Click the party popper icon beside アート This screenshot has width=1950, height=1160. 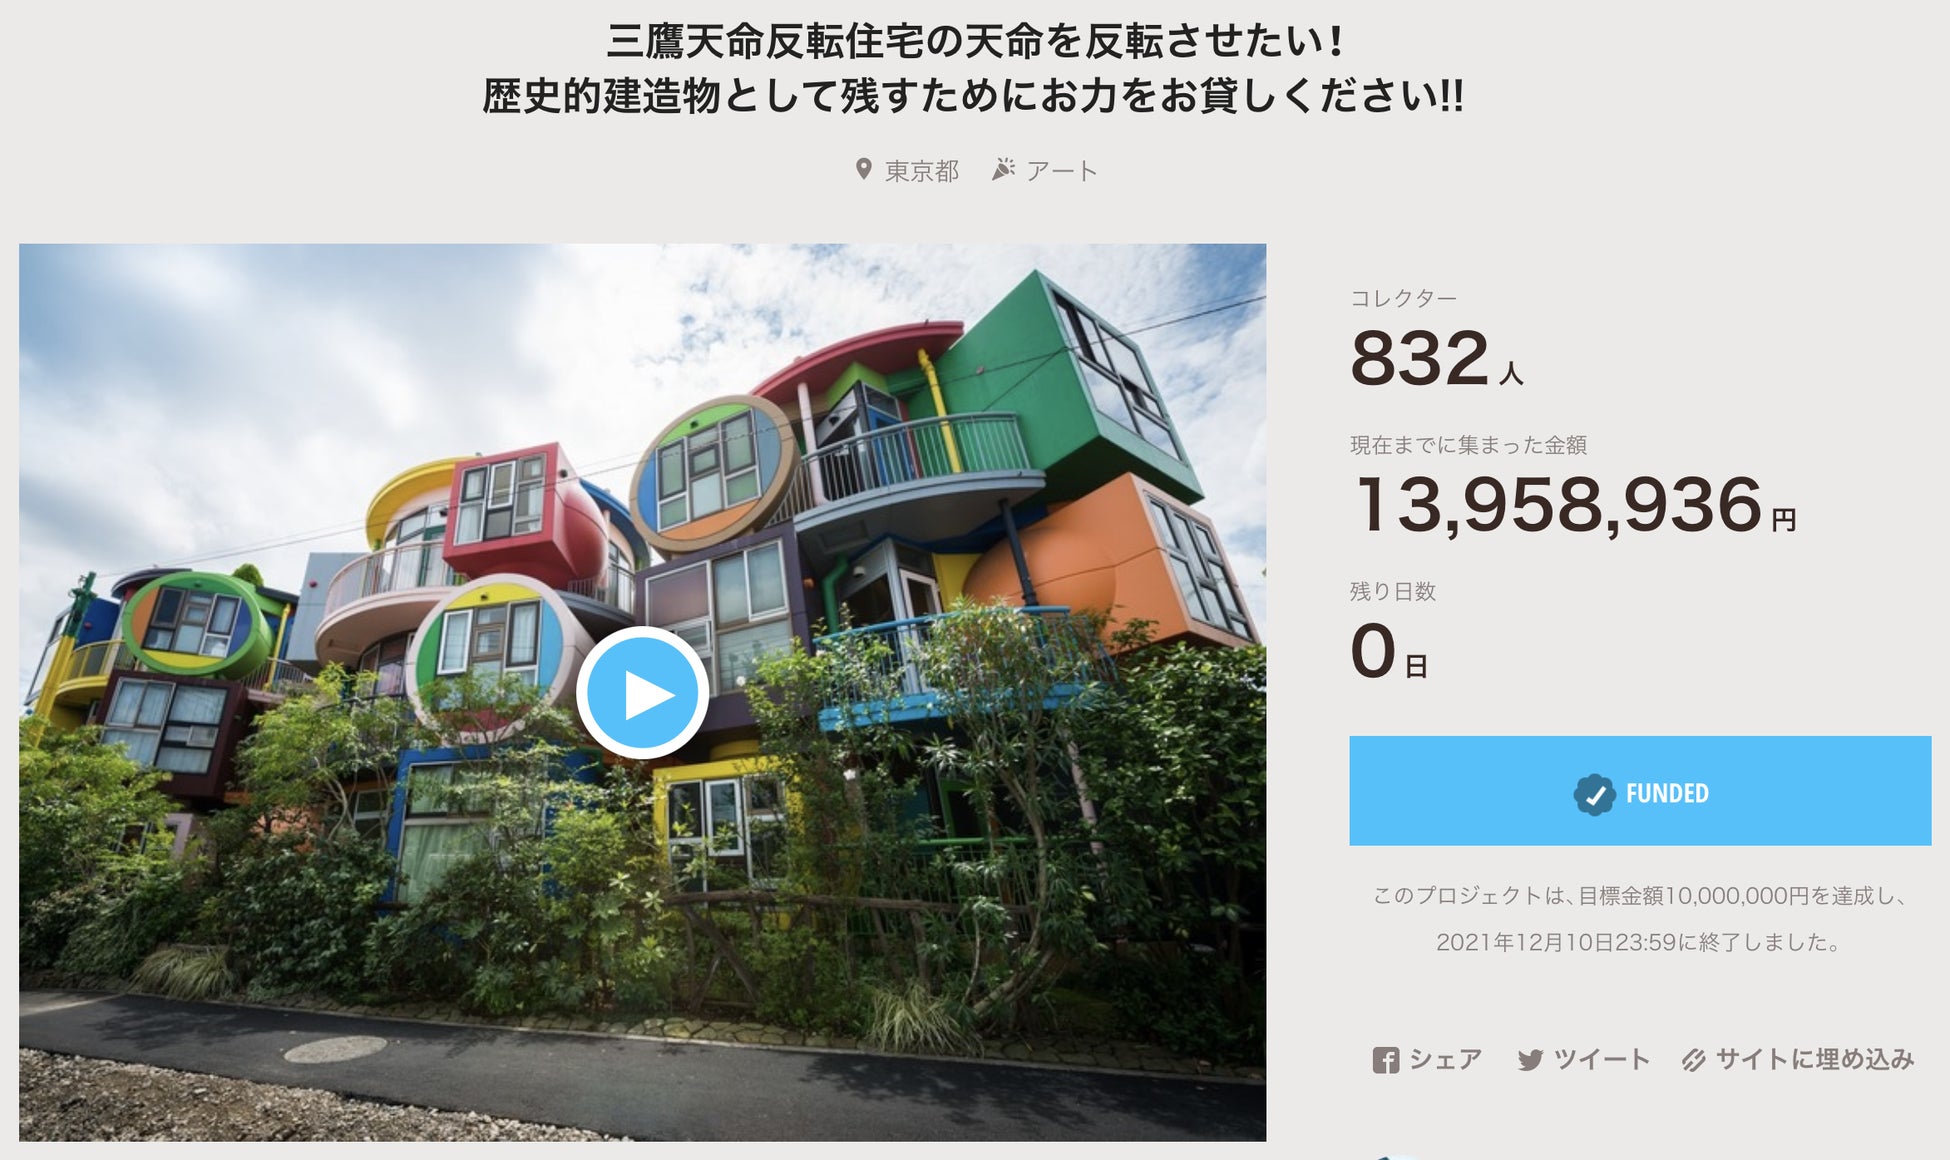click(x=1003, y=169)
